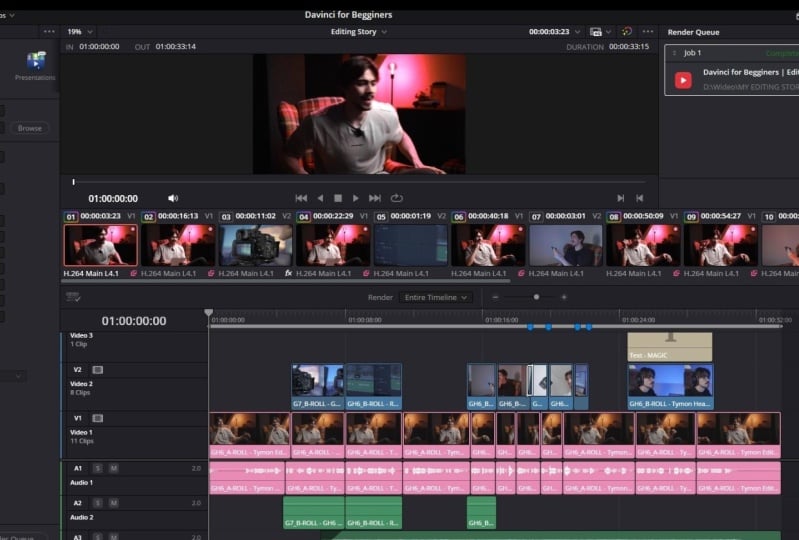
Task: Select clip thumbnail 05 in the clip strip
Action: (411, 245)
